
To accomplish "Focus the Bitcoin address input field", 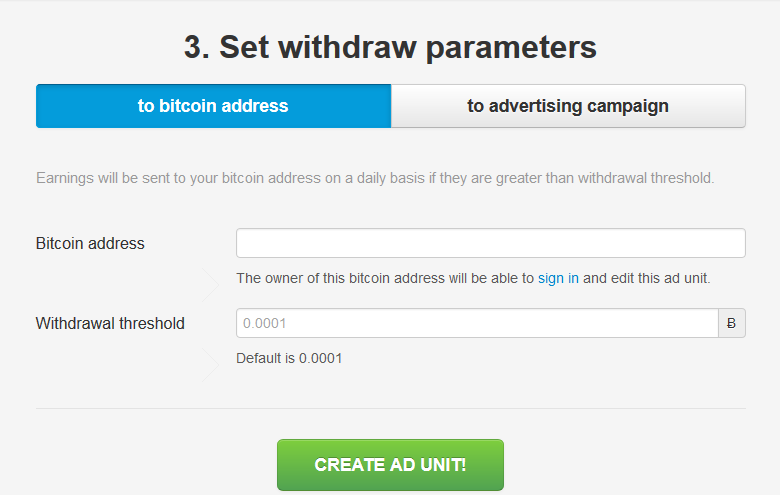I will (x=490, y=243).
